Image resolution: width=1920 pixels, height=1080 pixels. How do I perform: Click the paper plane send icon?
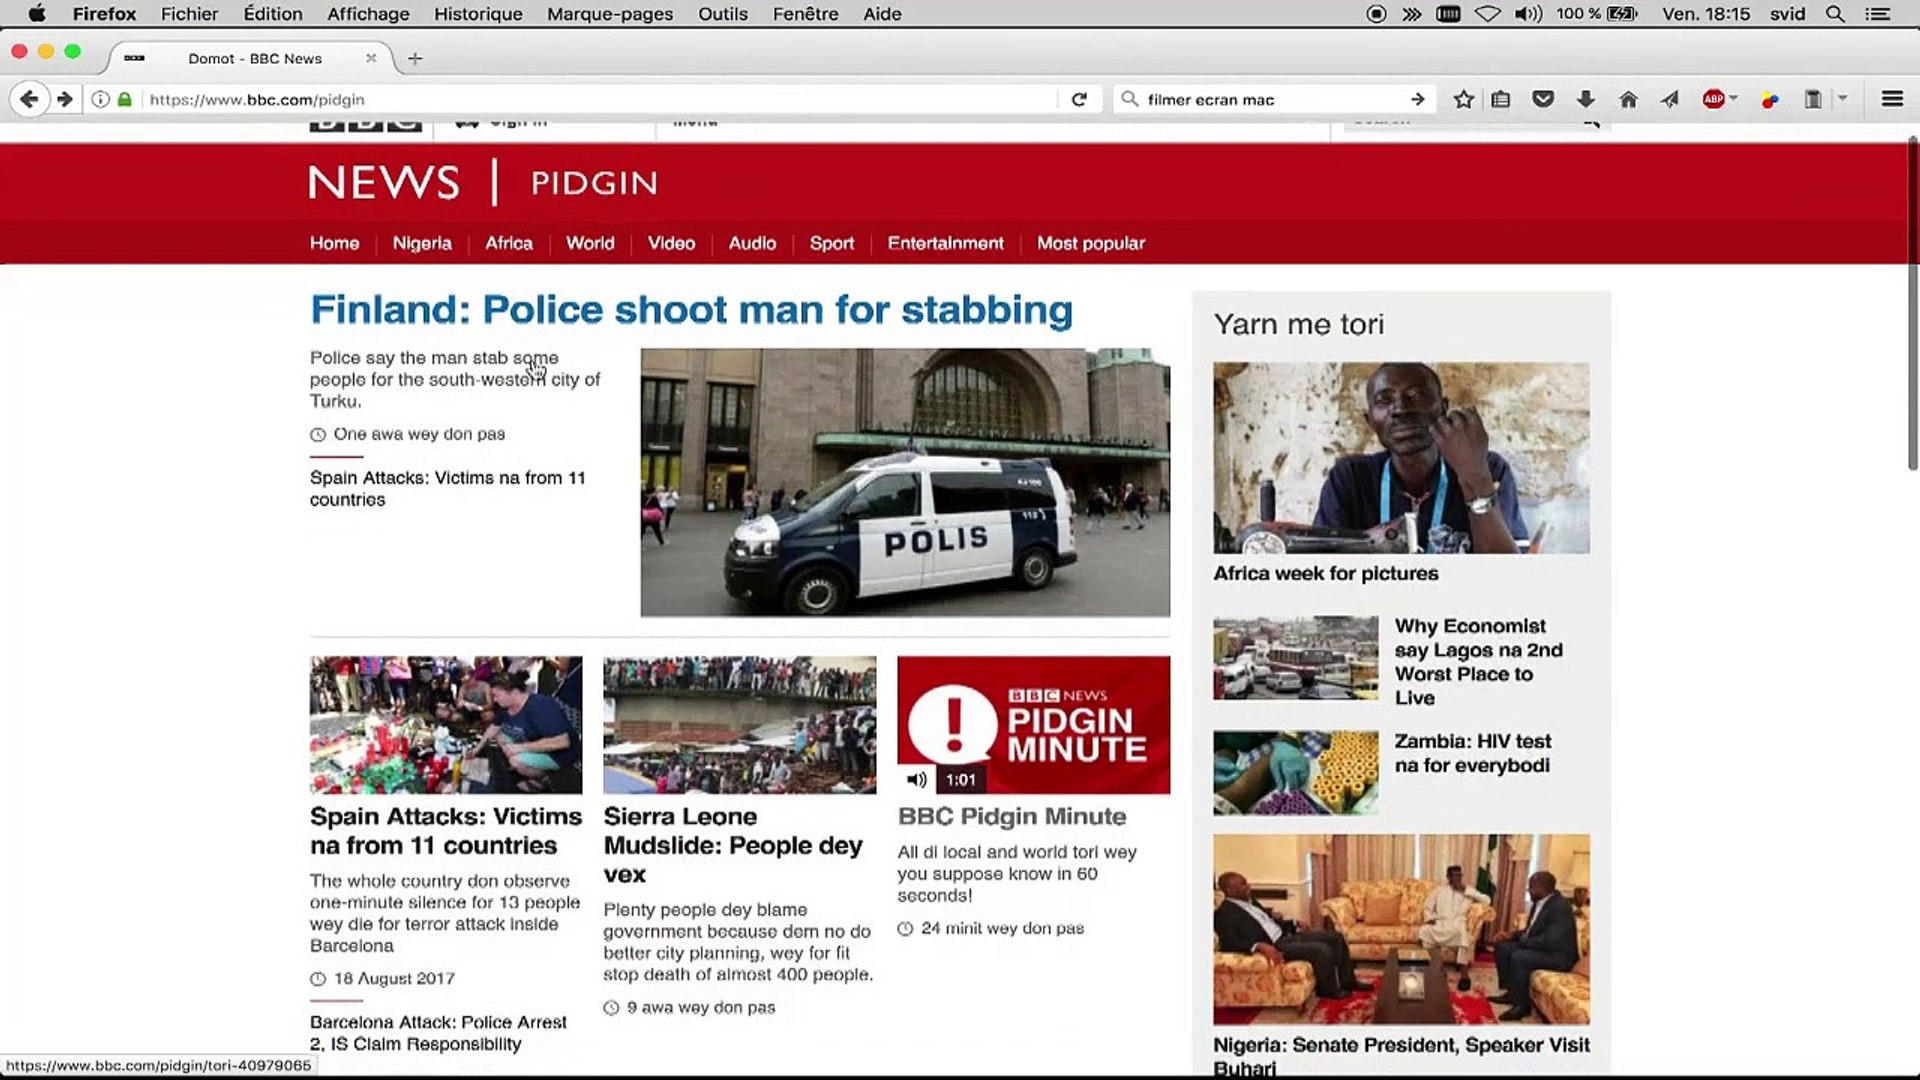pyautogui.click(x=1670, y=99)
